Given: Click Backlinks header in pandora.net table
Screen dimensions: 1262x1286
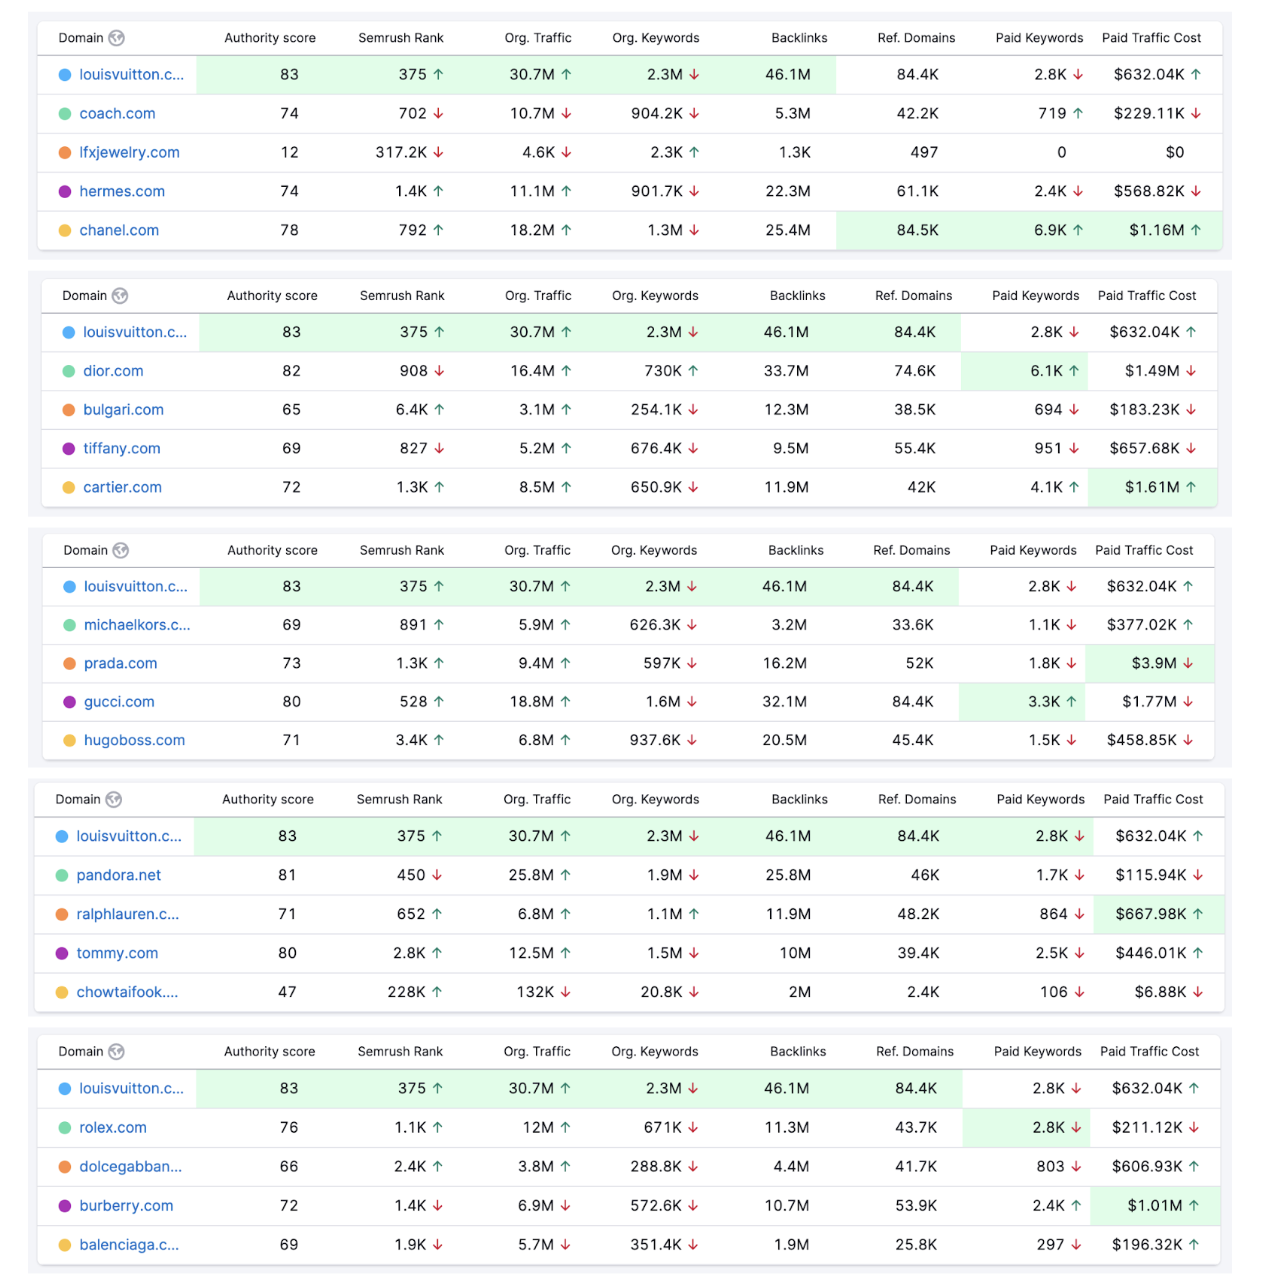Looking at the screenshot, I should (800, 800).
